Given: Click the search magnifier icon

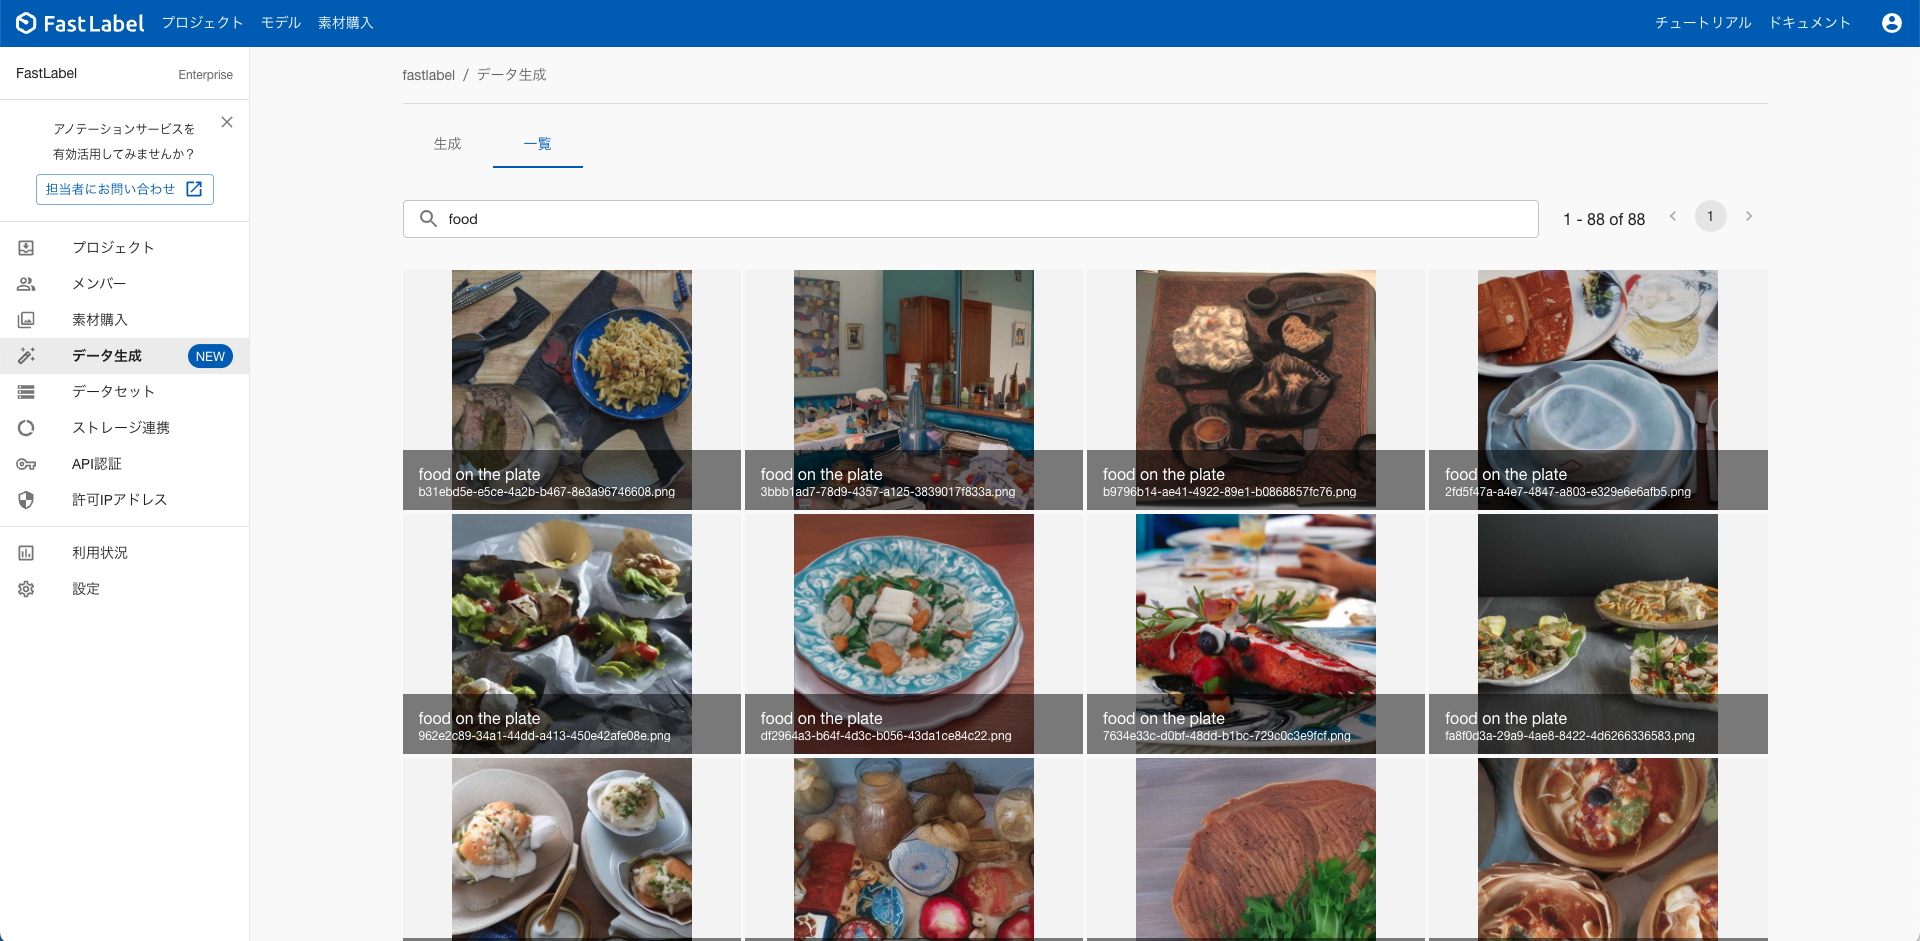Looking at the screenshot, I should click(428, 218).
